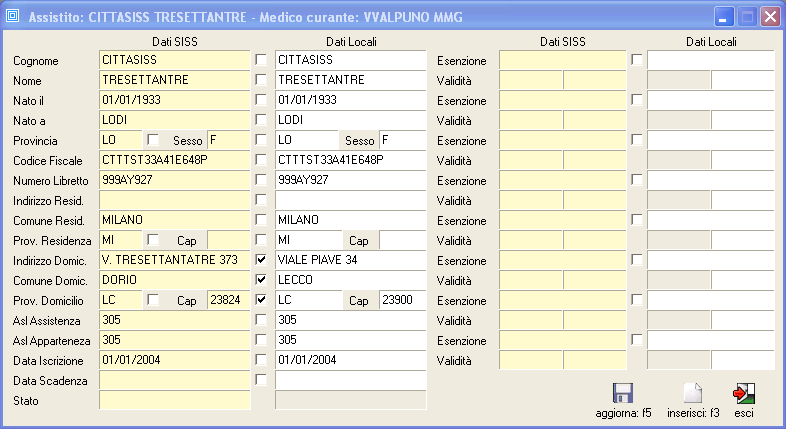Click local Indirizzo Domic. field VIALE PIAVE 34

click(x=350, y=260)
